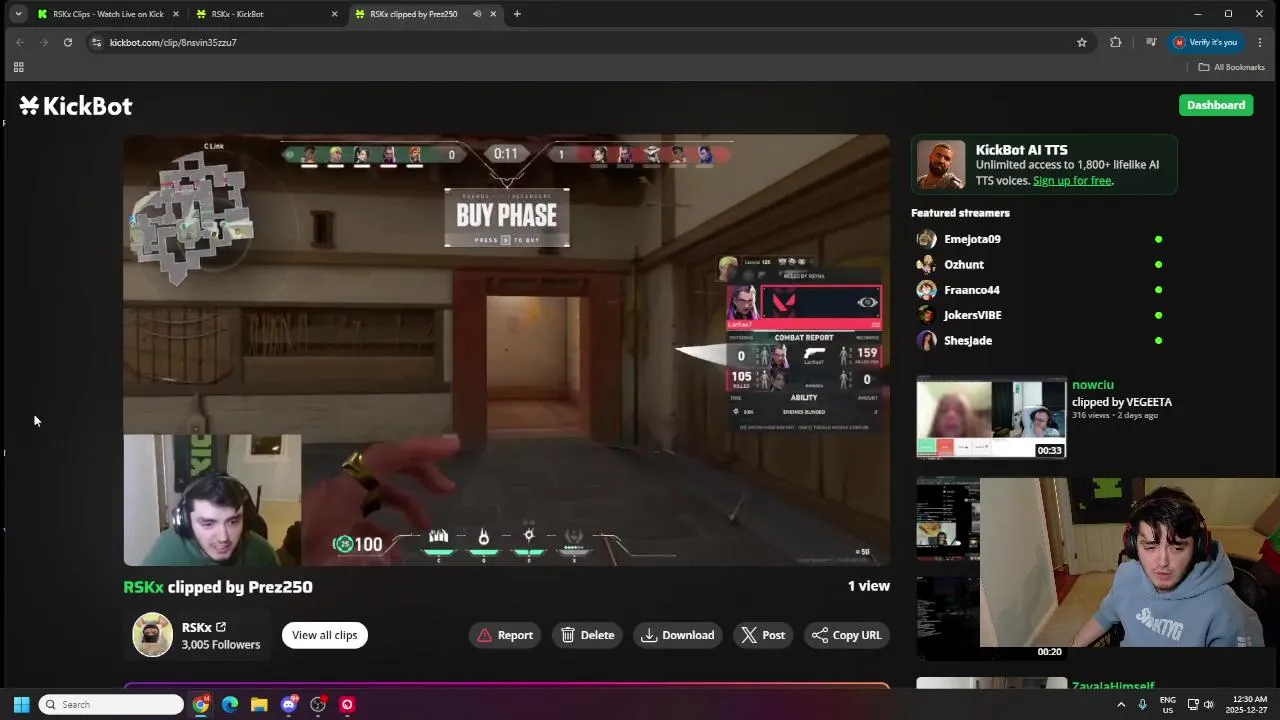Open the Chrome three-dot menu
The width and height of the screenshot is (1280, 720).
tap(1260, 42)
